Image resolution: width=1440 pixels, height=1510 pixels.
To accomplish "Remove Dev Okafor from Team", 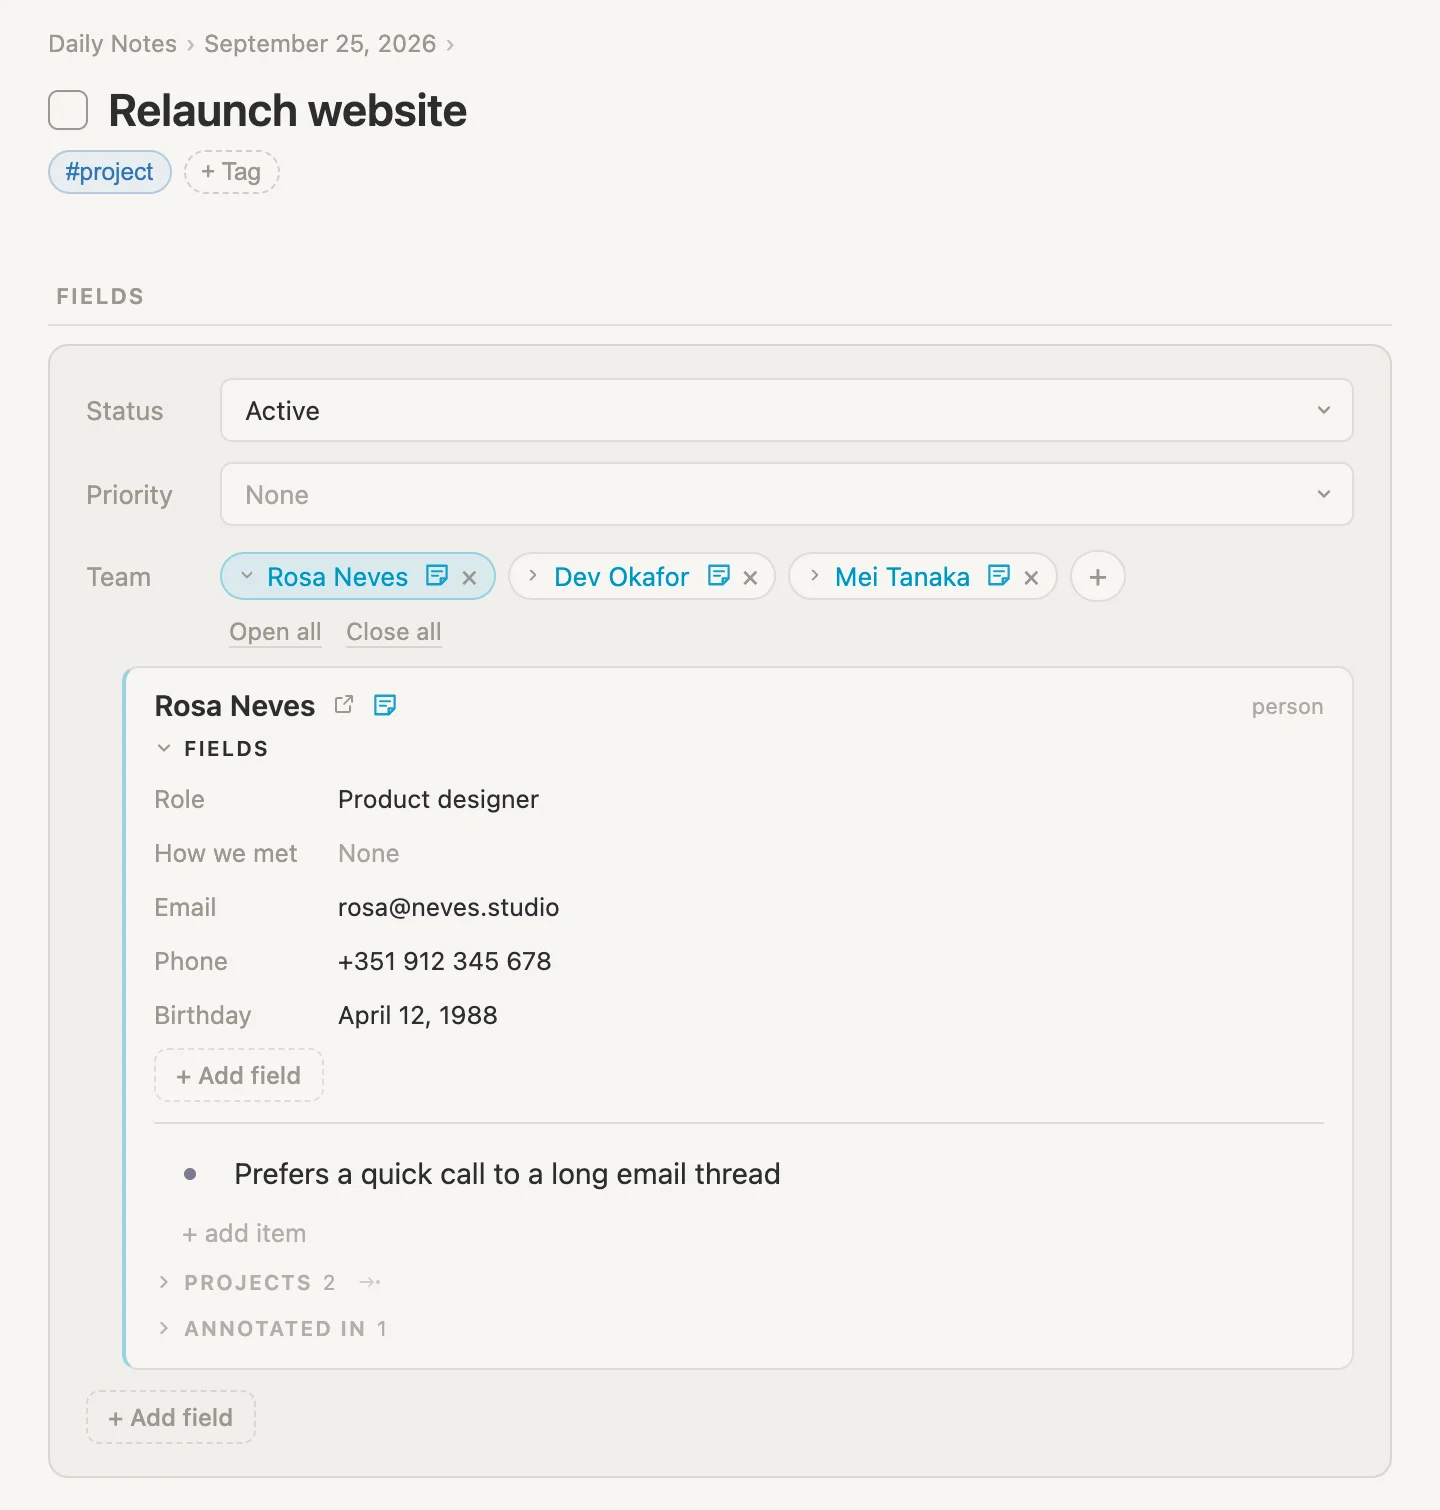I will tap(750, 578).
